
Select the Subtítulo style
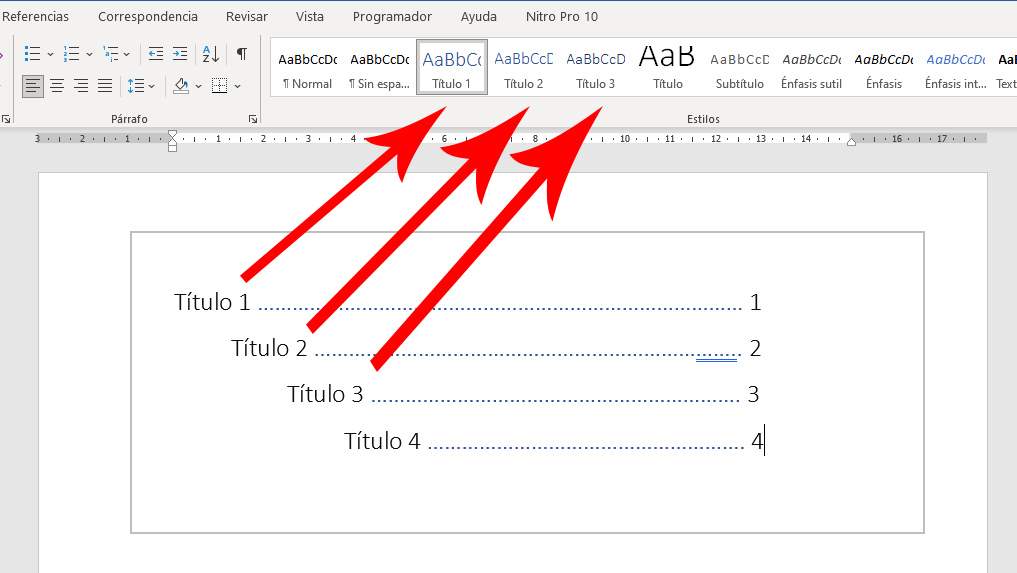click(739, 68)
